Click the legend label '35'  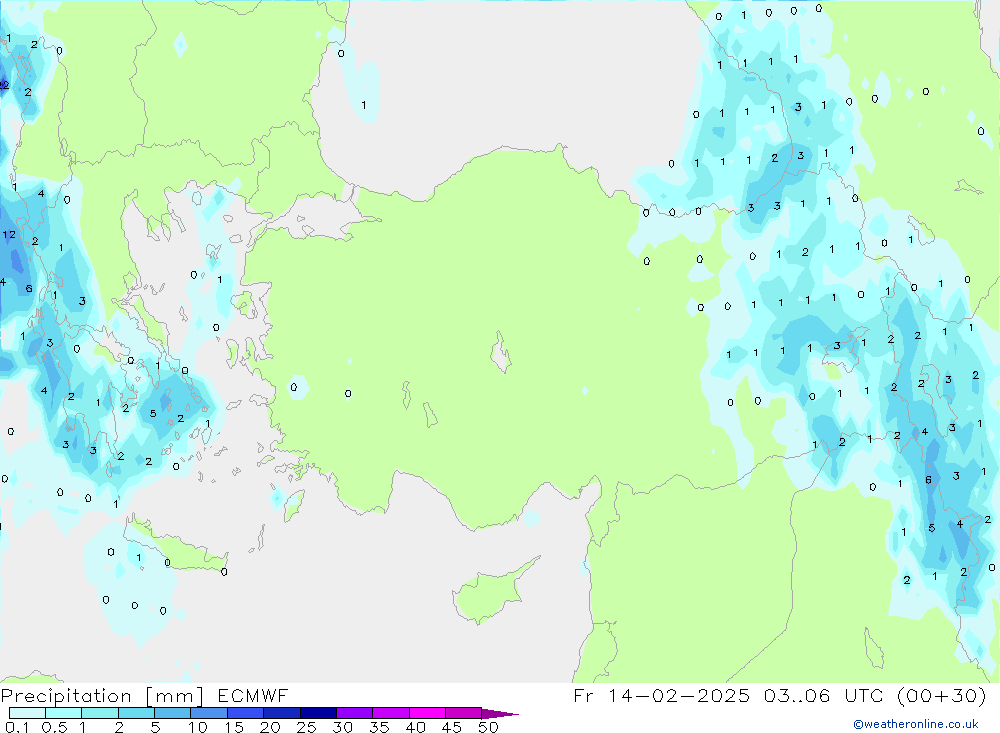[x=379, y=727]
